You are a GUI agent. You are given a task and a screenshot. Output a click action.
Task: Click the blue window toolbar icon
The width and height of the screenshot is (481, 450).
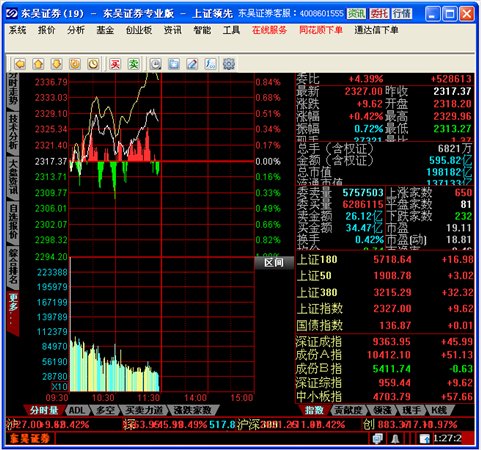tap(174, 64)
